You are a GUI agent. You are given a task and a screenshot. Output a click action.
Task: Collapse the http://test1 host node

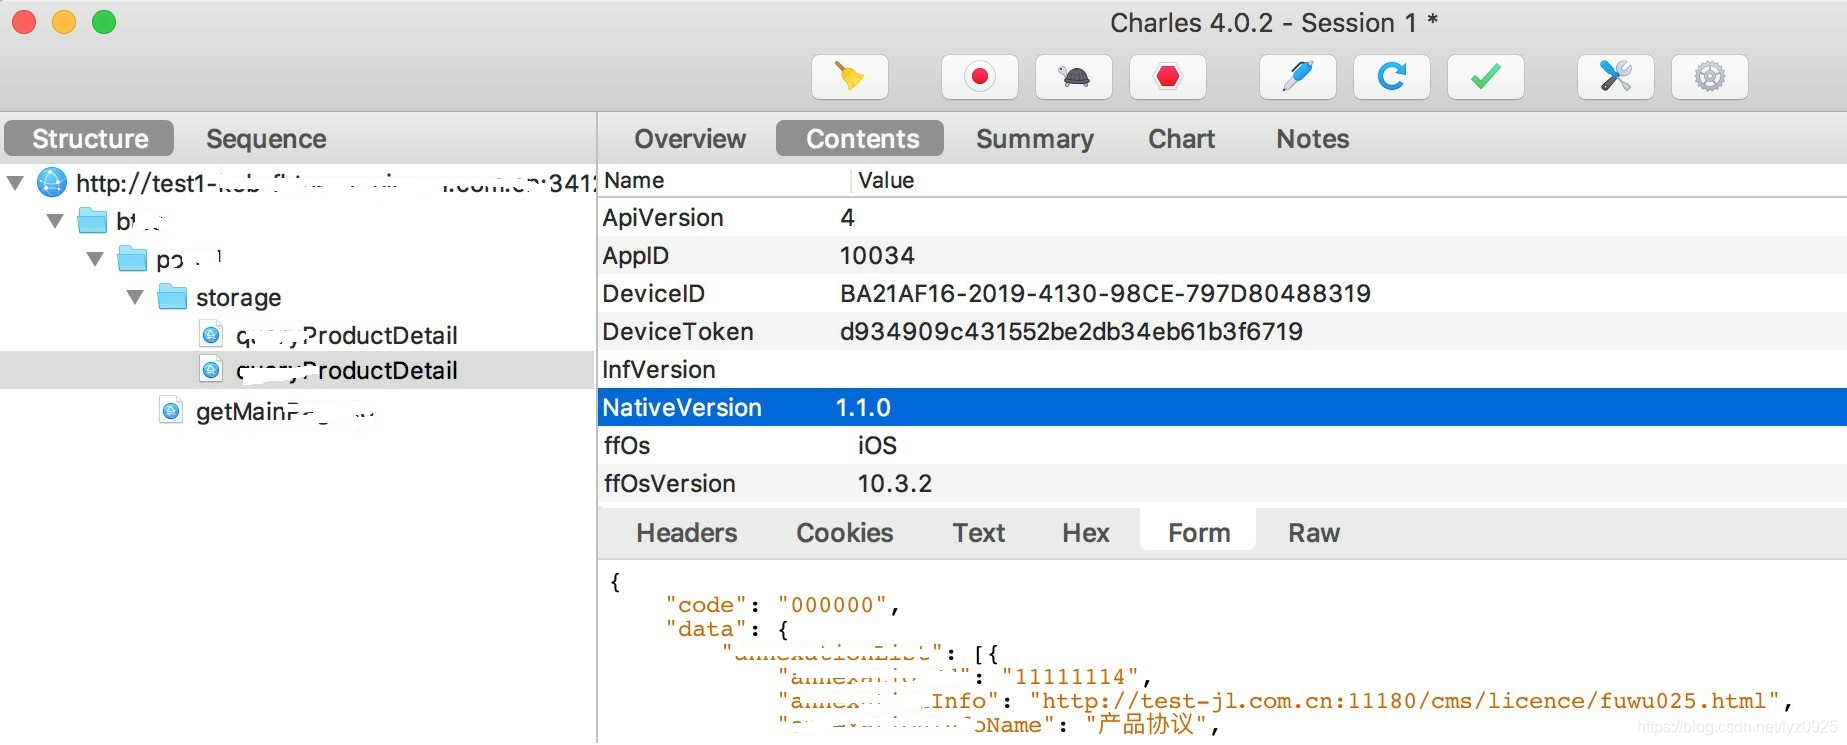[15, 183]
